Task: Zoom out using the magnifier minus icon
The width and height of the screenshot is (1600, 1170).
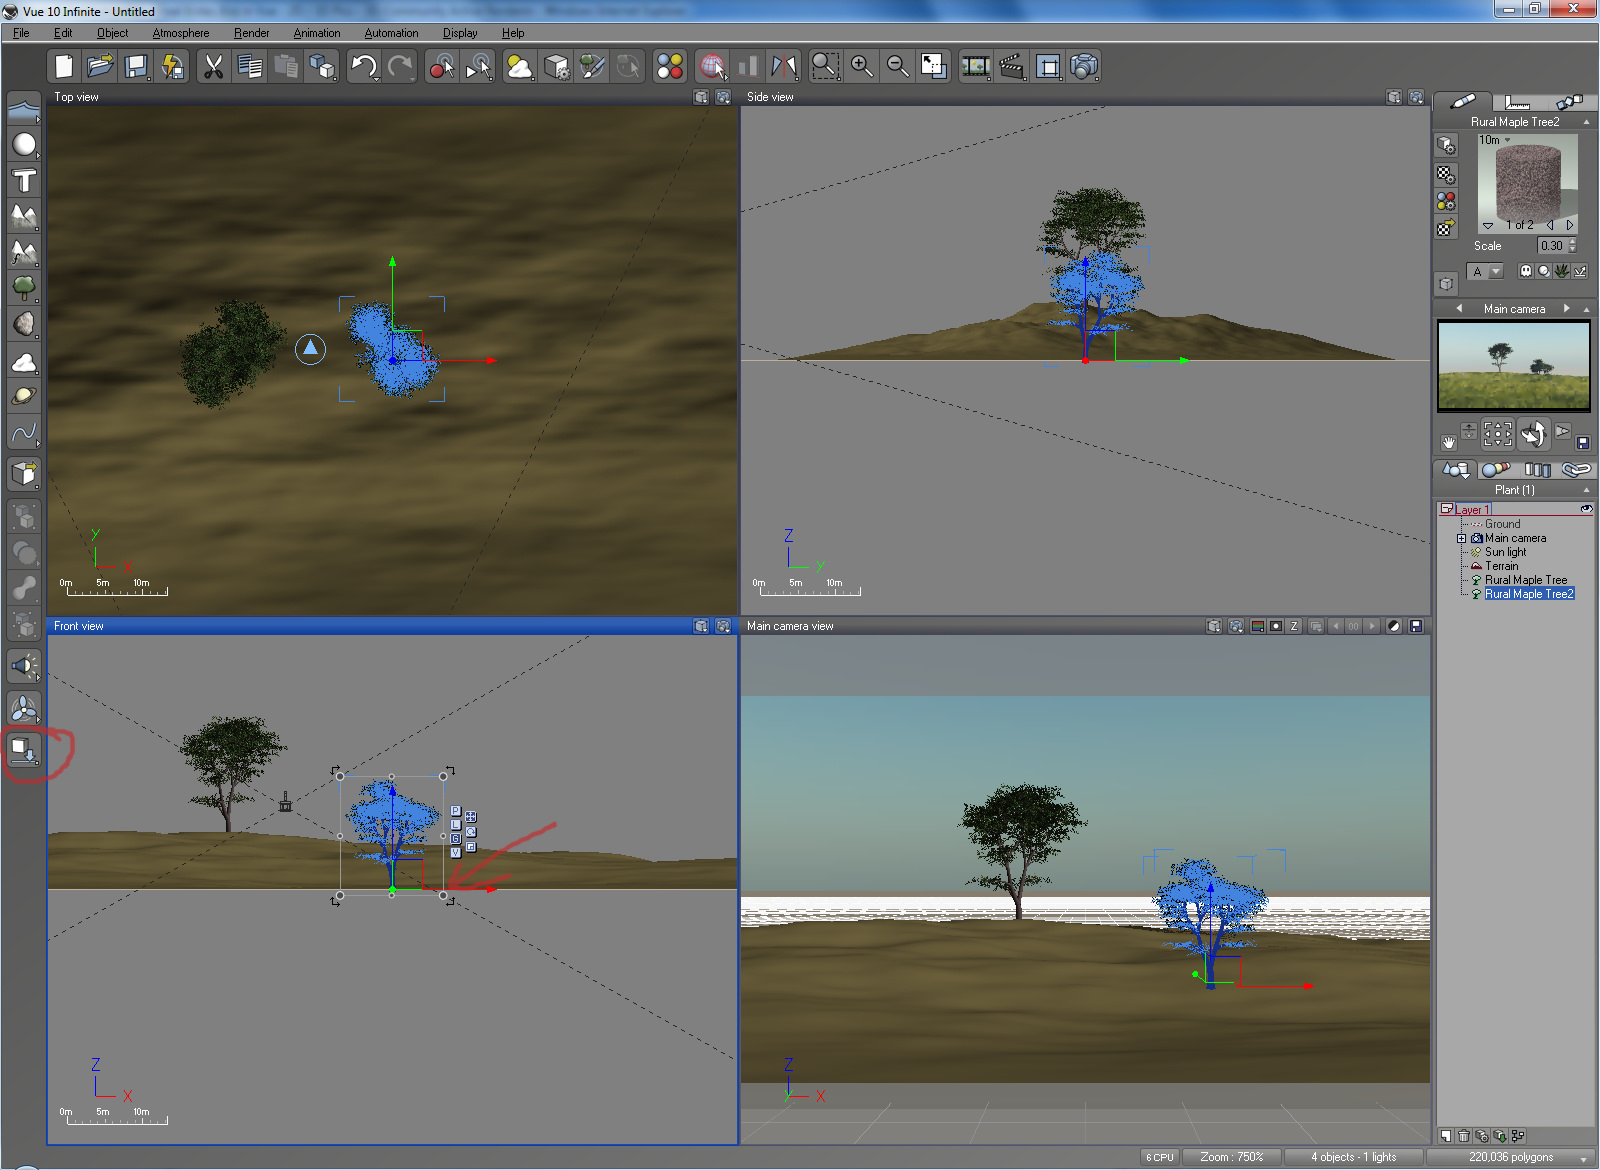Action: tap(898, 67)
